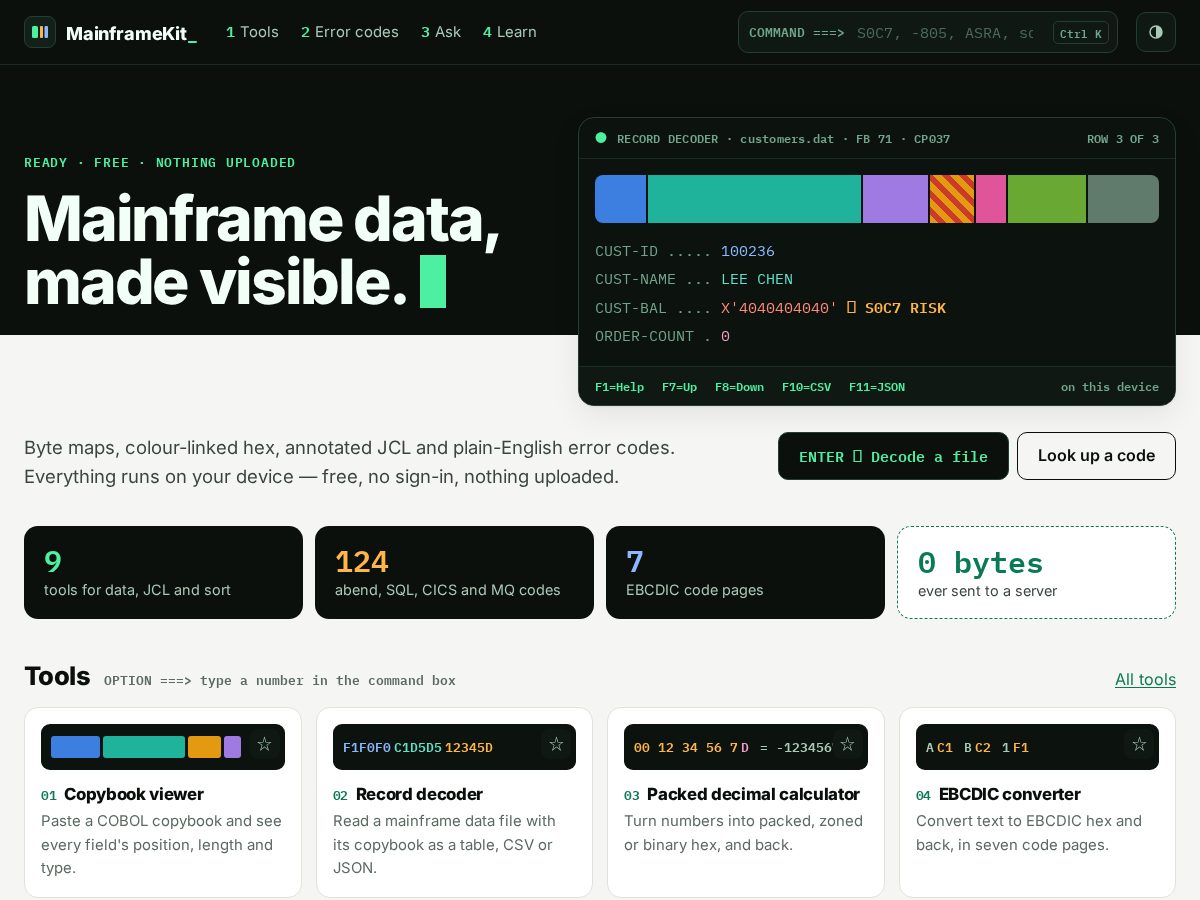The width and height of the screenshot is (1200, 900).
Task: Click the Ctrl K shortcut badge
Action: click(x=1081, y=33)
